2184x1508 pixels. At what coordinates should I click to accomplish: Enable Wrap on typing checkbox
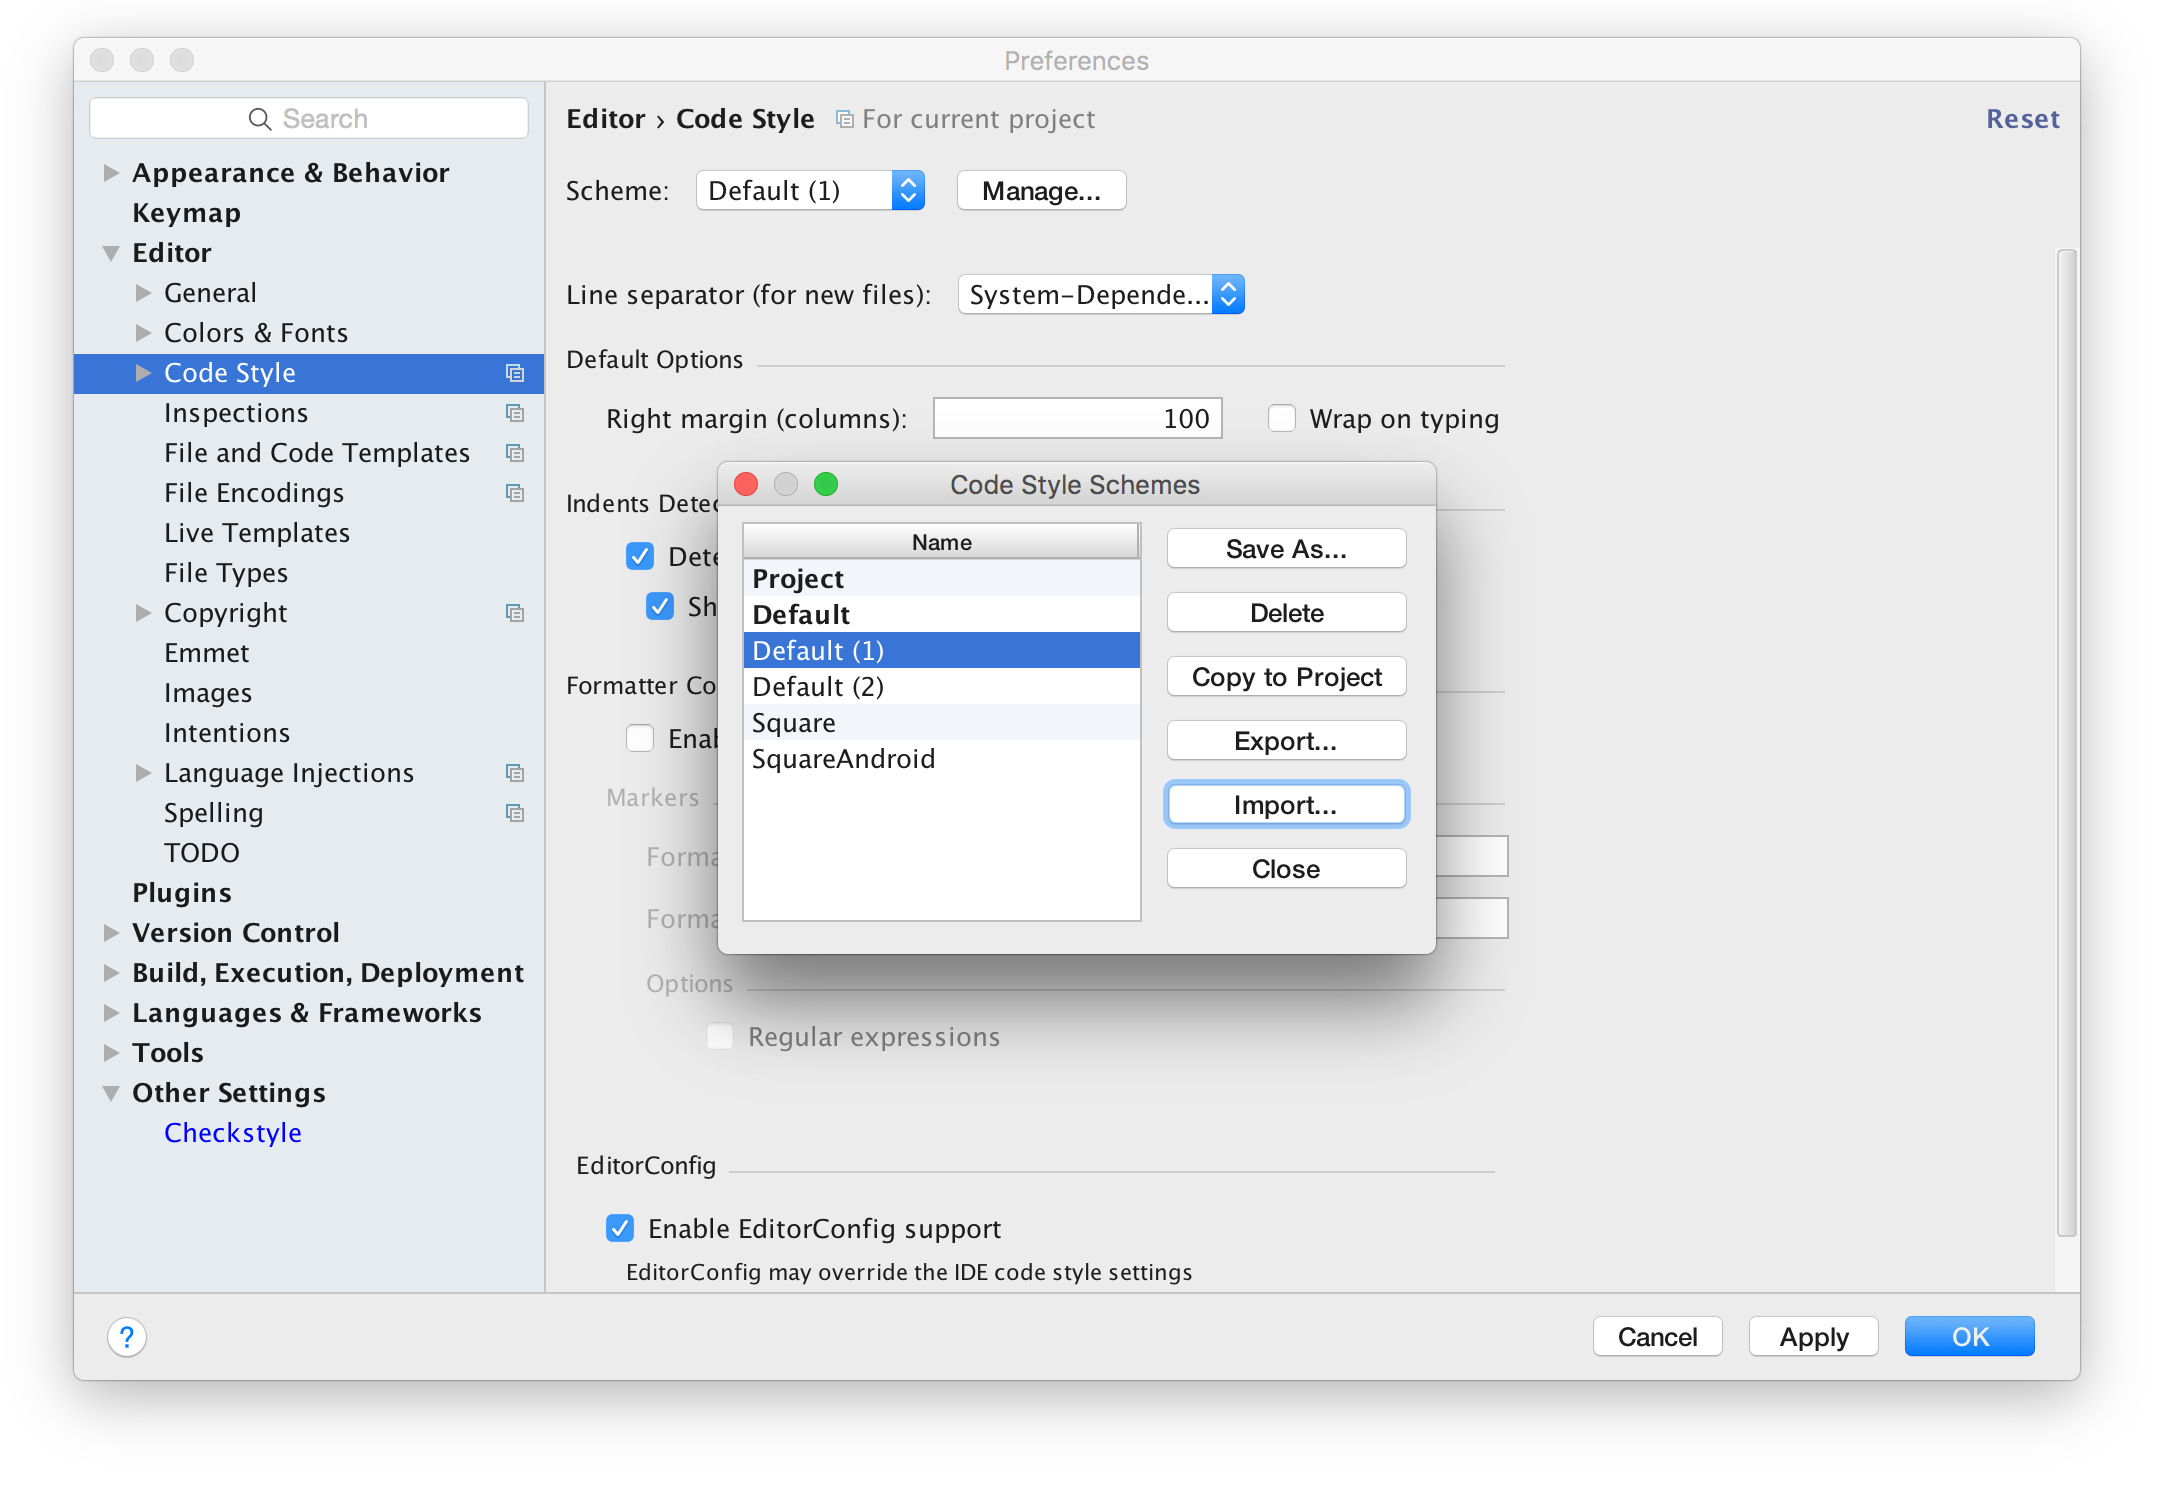1281,418
